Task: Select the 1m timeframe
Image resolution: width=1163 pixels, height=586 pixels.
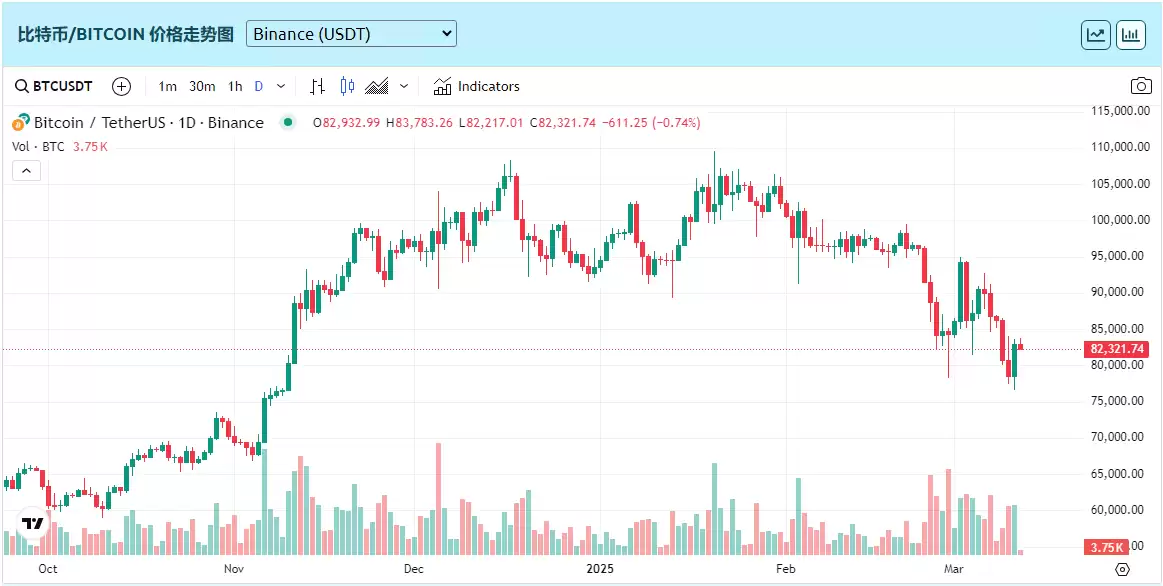Action: pyautogui.click(x=168, y=86)
